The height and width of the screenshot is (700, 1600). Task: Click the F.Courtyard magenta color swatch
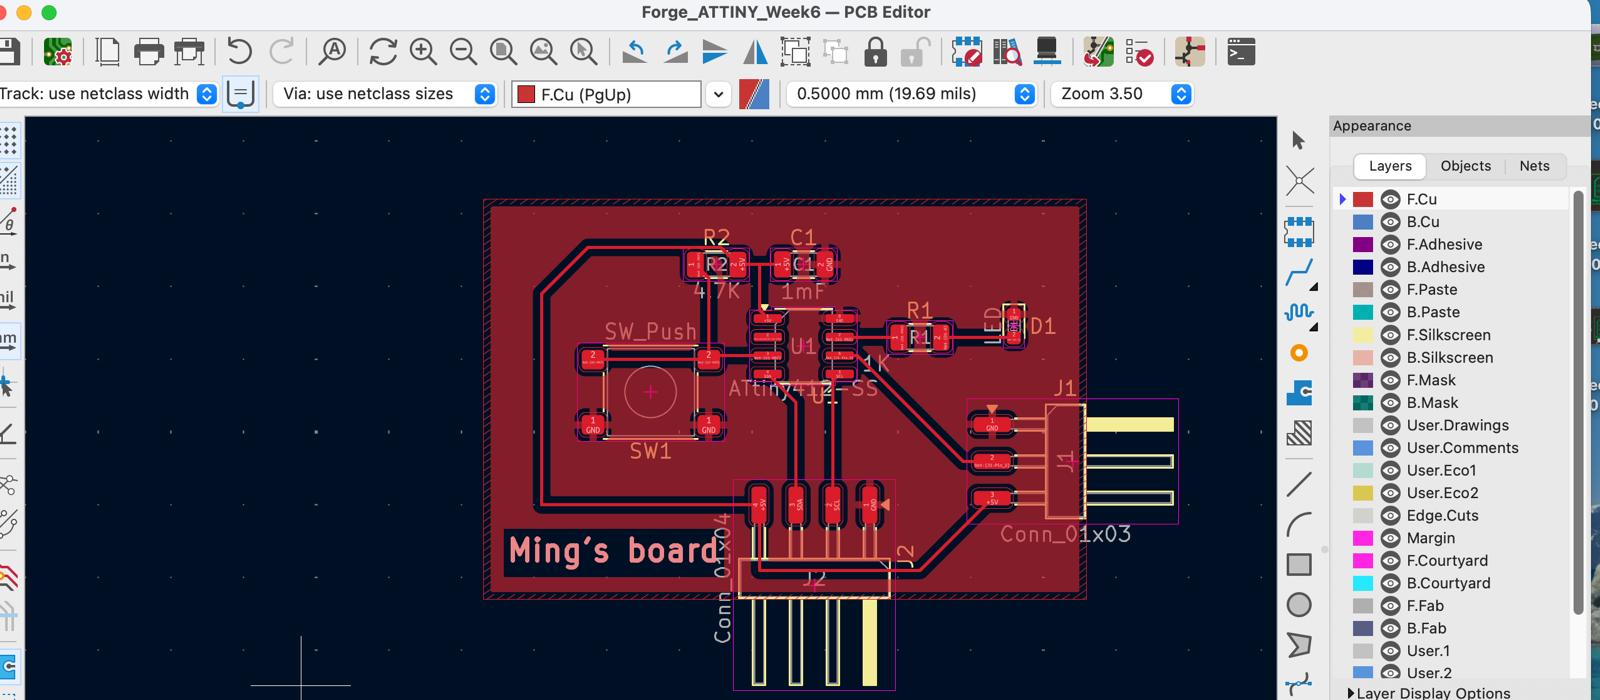1363,561
